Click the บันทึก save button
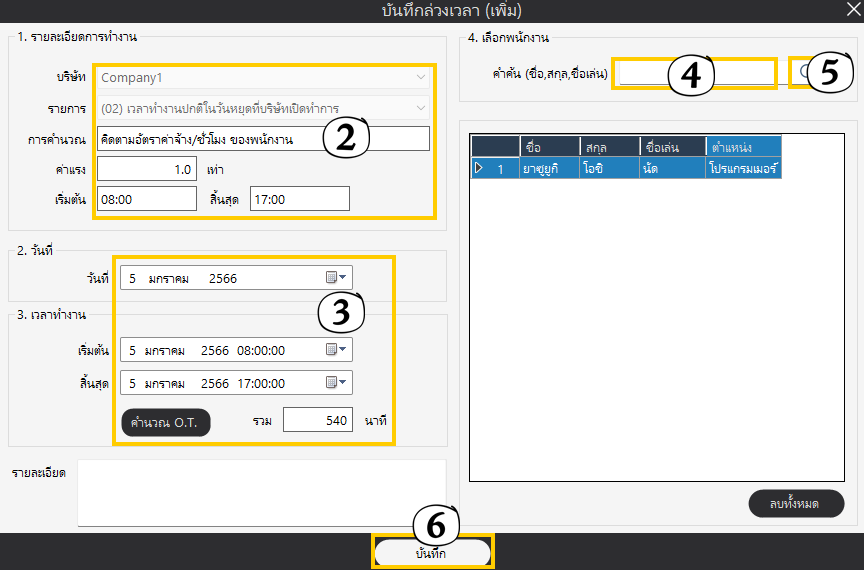This screenshot has width=864, height=570. pos(432,553)
